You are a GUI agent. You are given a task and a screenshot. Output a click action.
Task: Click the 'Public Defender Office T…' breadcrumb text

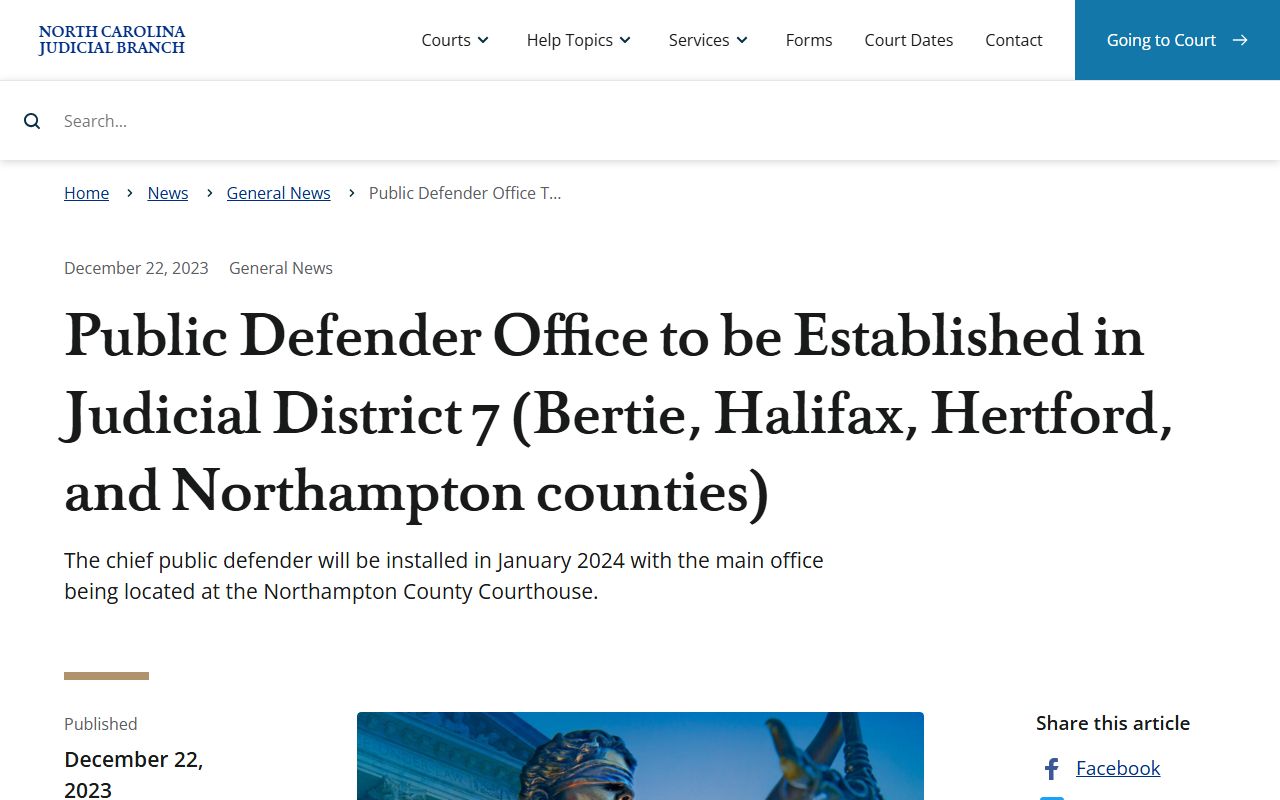[465, 193]
